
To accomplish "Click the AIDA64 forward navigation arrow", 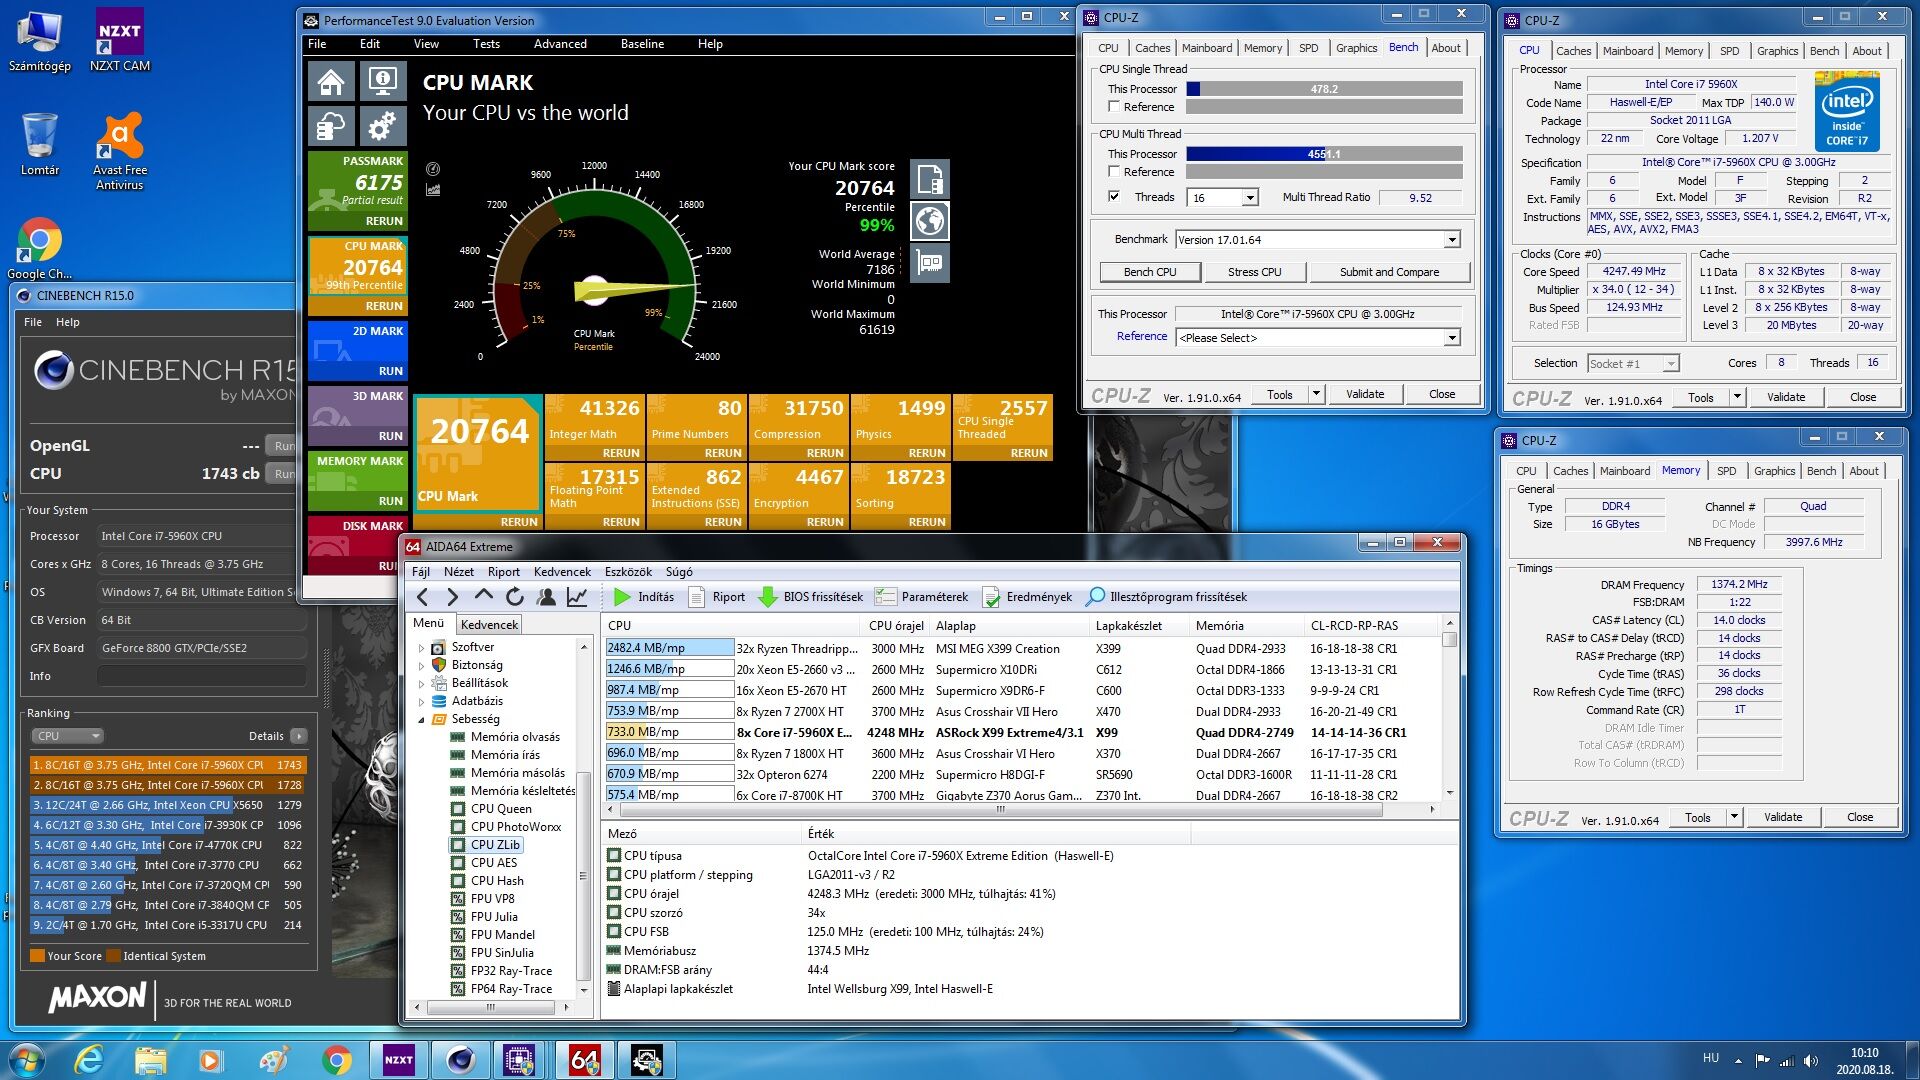I will (453, 597).
